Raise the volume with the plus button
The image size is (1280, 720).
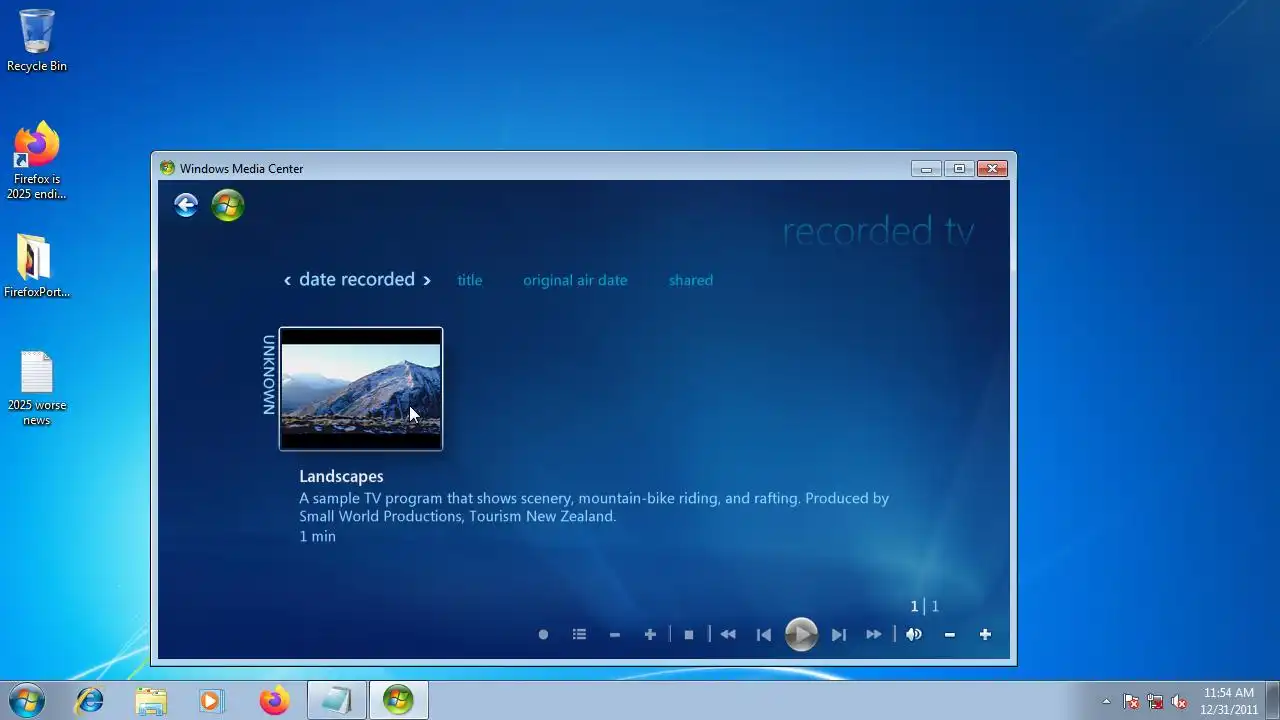(985, 634)
